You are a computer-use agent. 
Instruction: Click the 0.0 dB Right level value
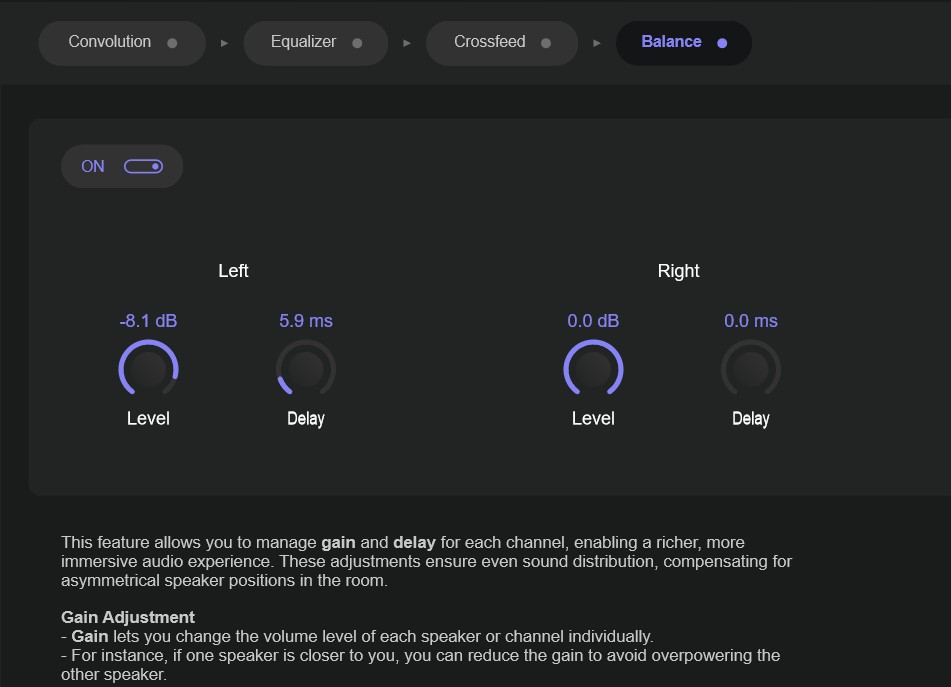(593, 321)
